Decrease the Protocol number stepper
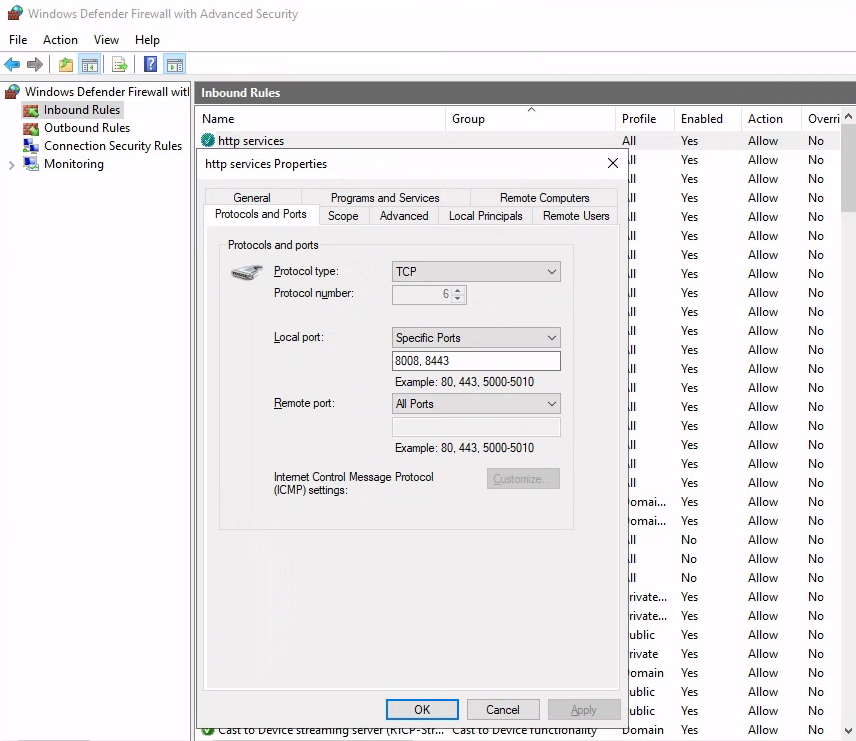The image size is (856, 741). point(457,298)
